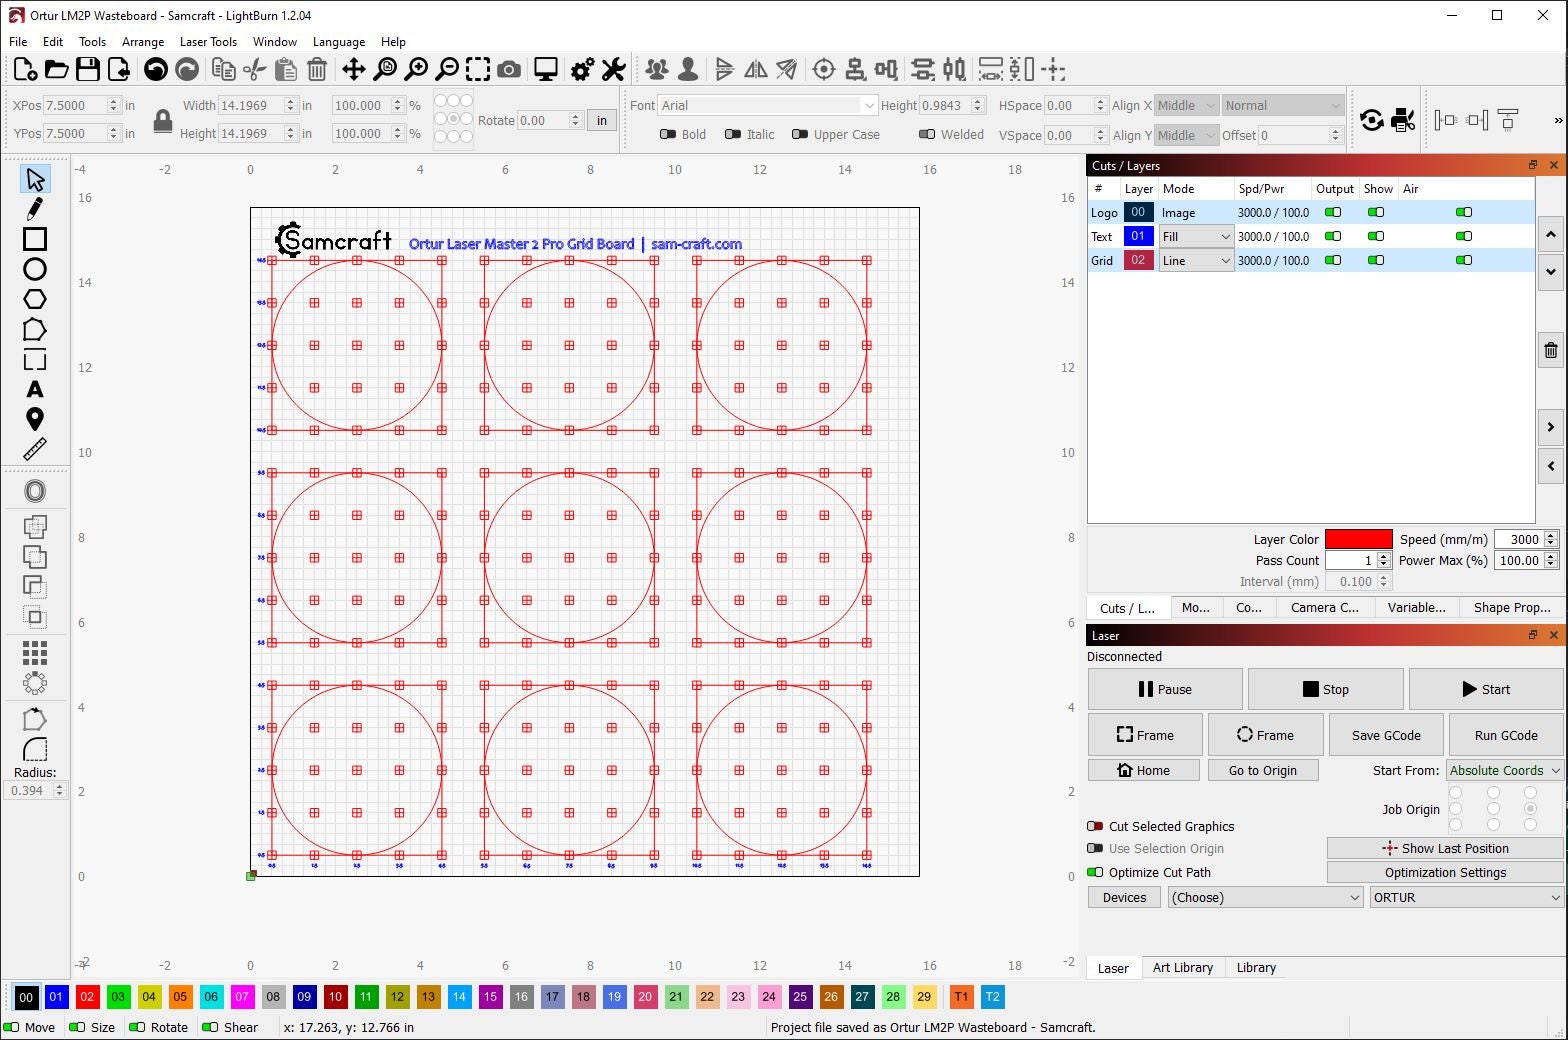
Task: Select the Polygon tool
Action: pos(35,299)
